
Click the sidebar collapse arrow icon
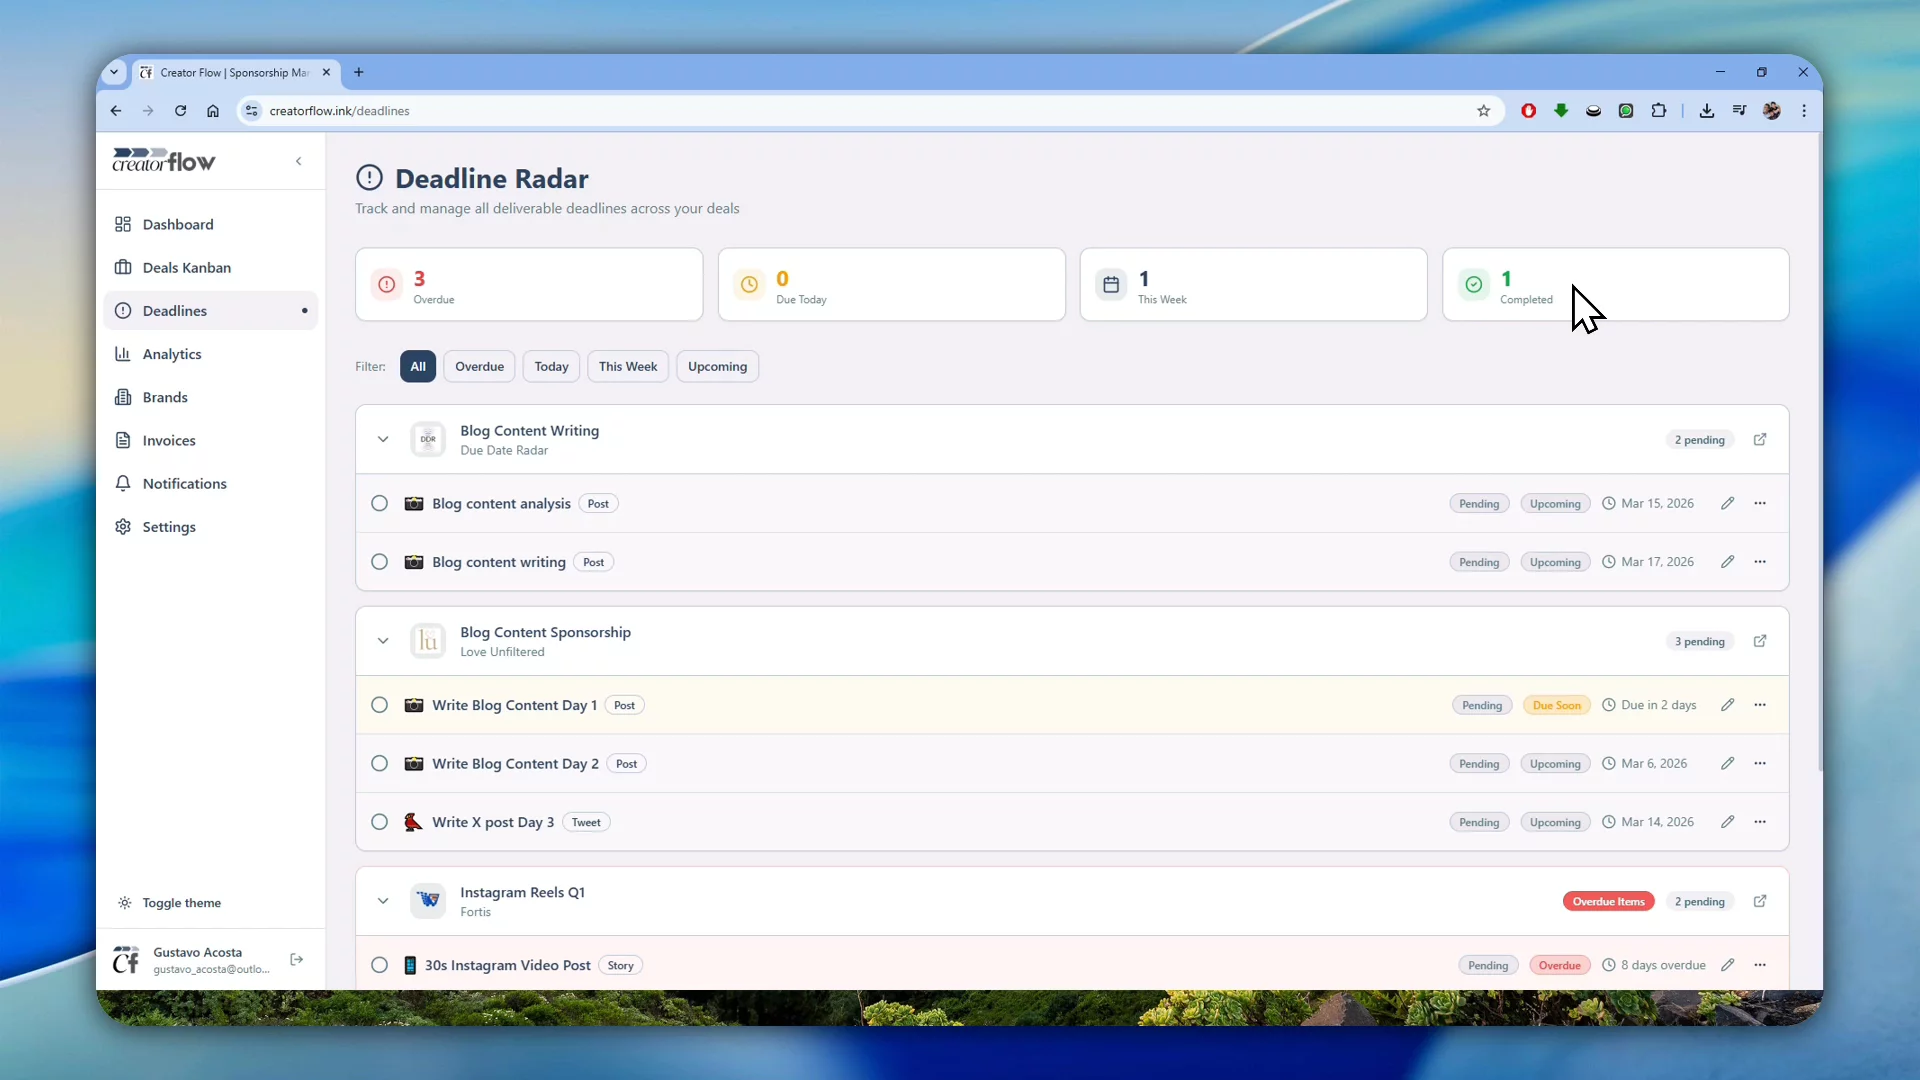(298, 161)
